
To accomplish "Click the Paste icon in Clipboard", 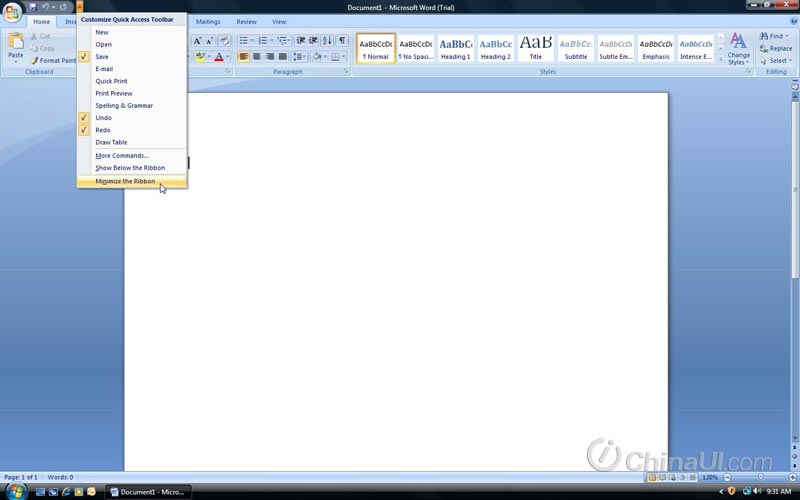I will [15, 43].
